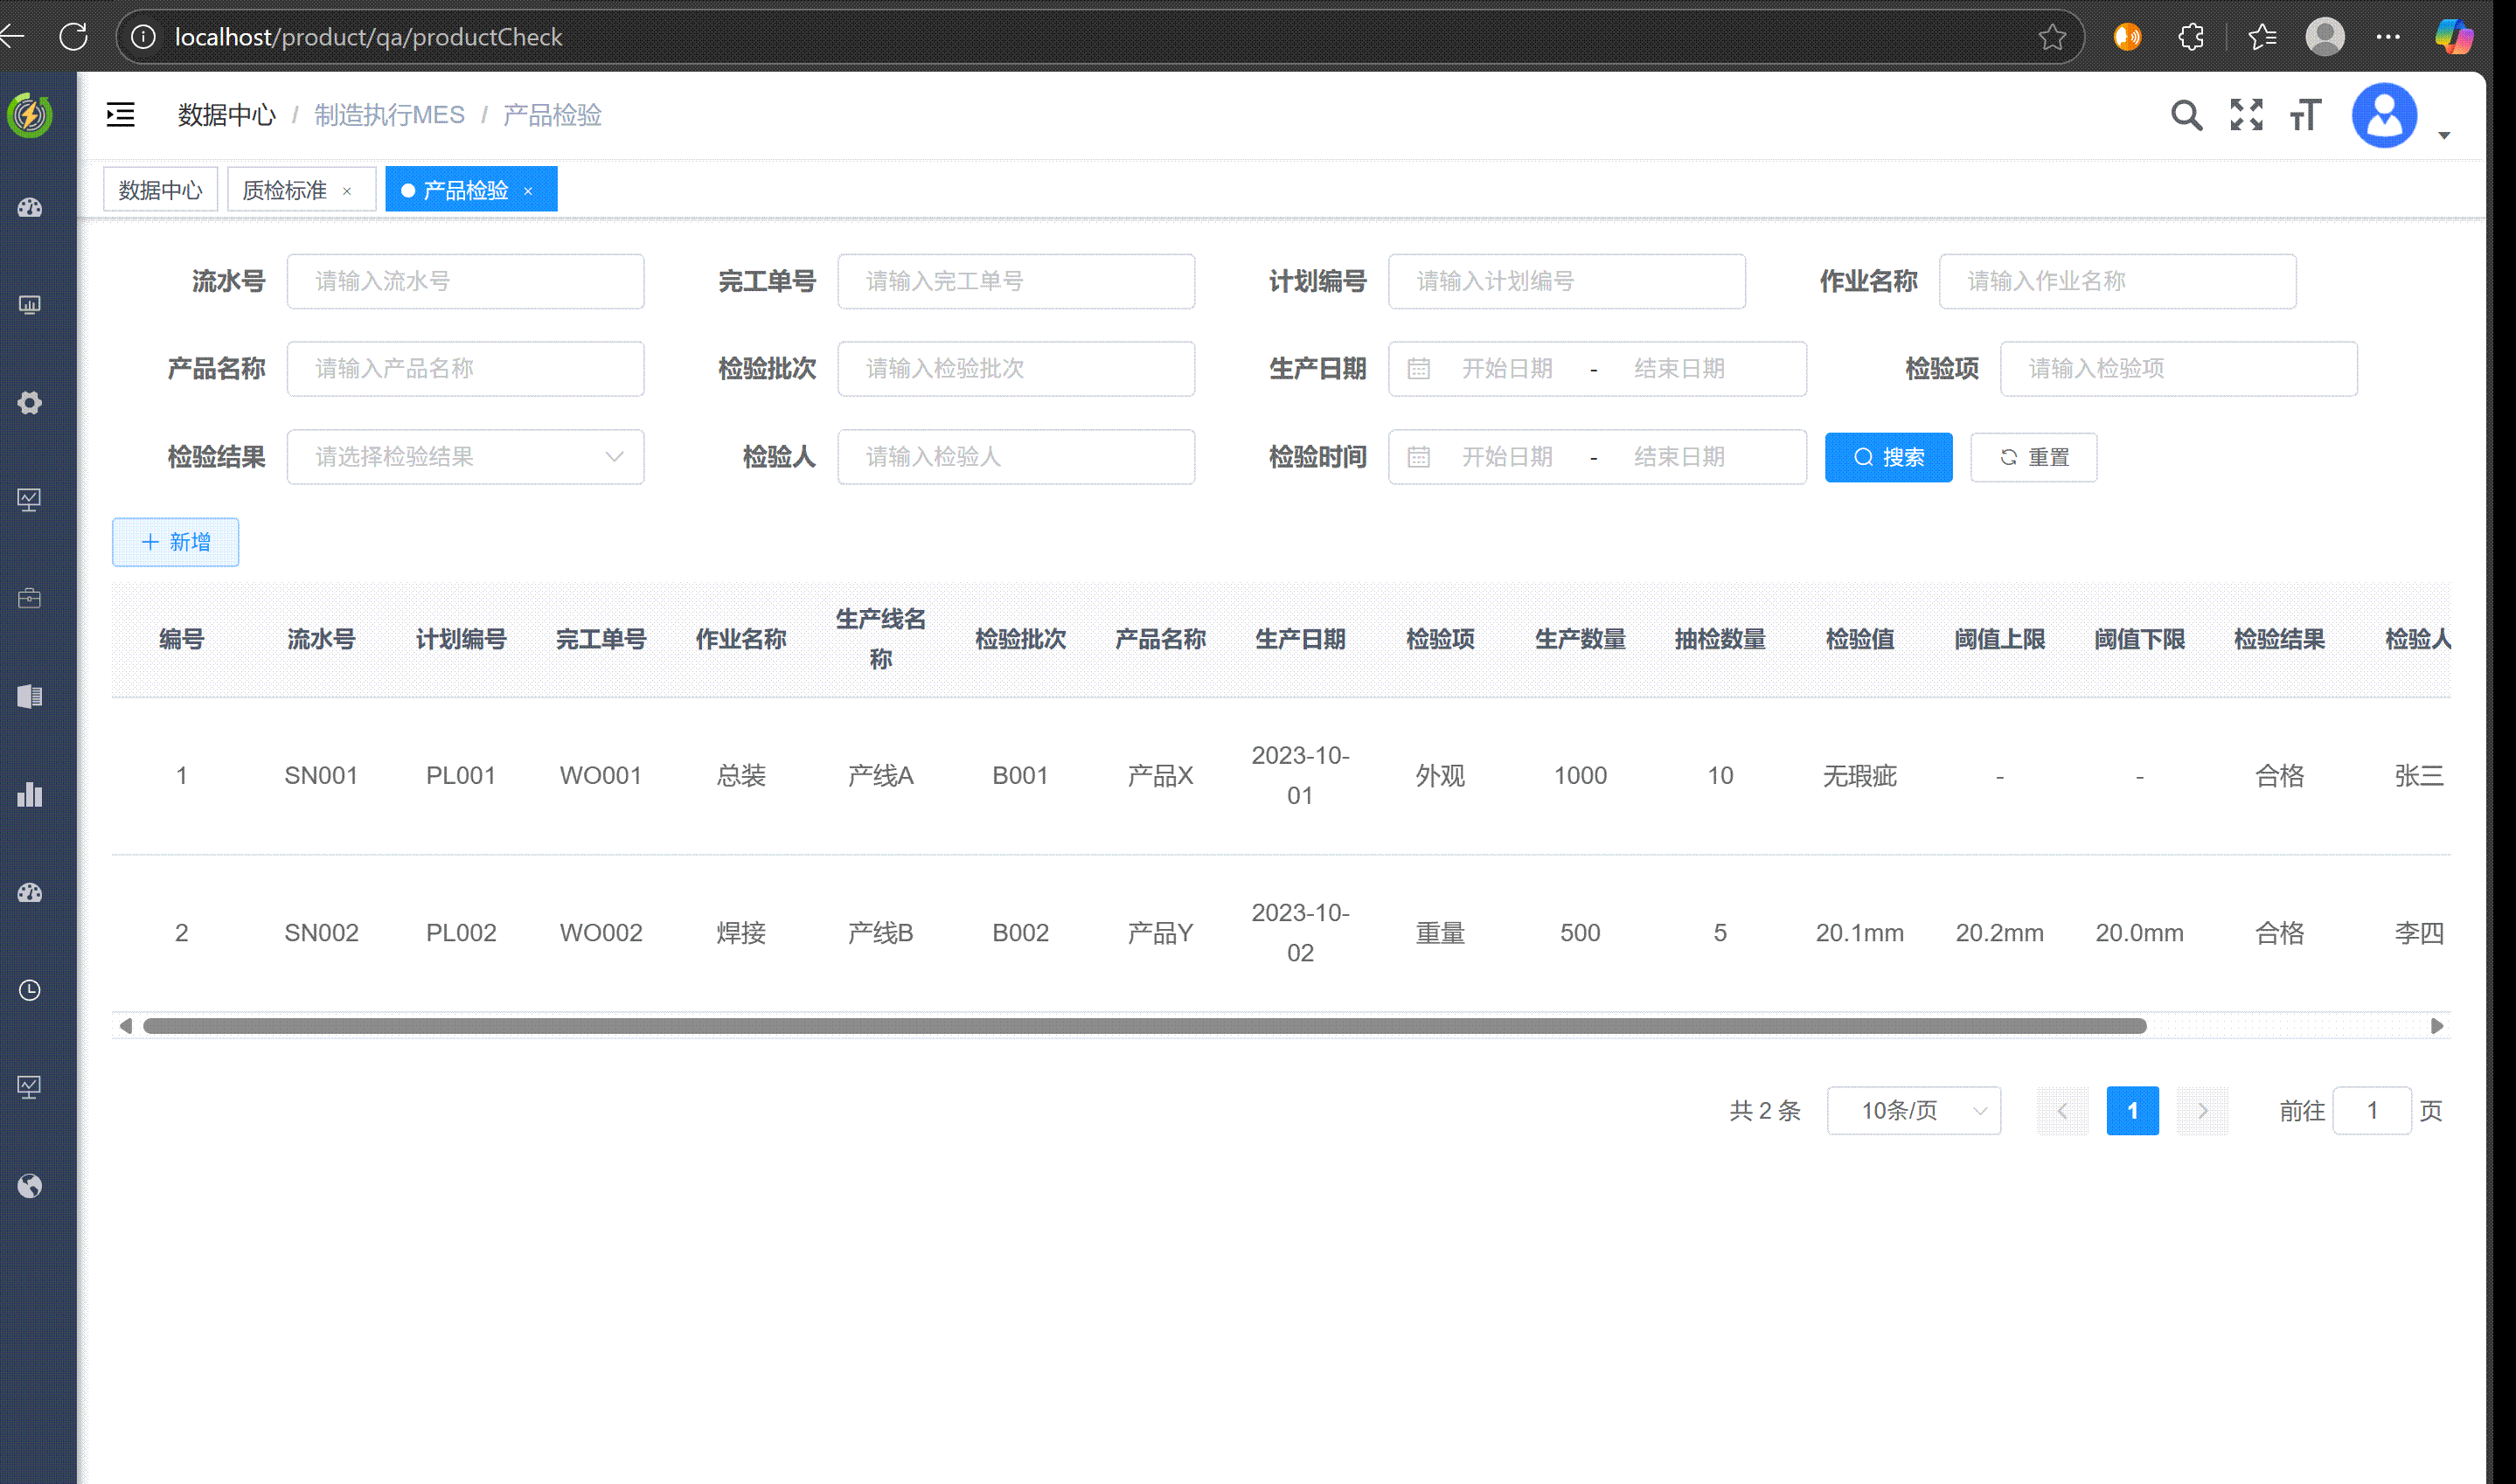
Task: Click the gear icon in left sidebar
Action: coord(30,403)
